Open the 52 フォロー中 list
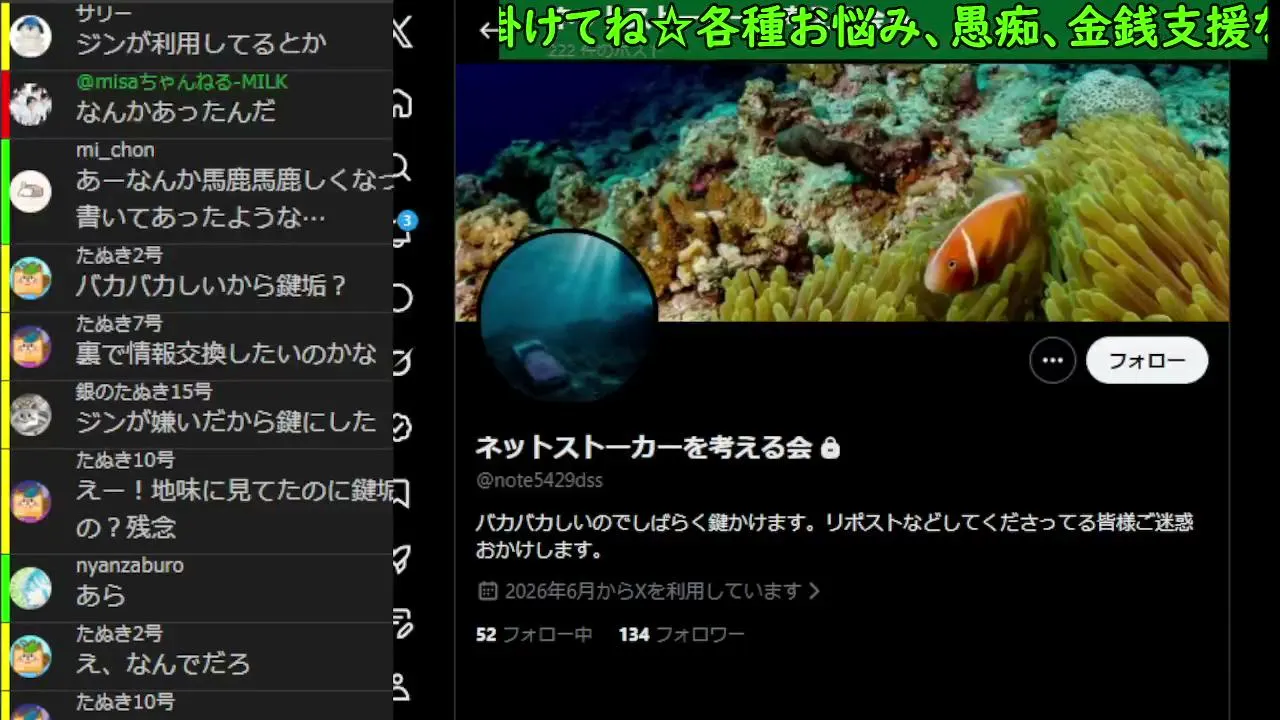 point(534,634)
